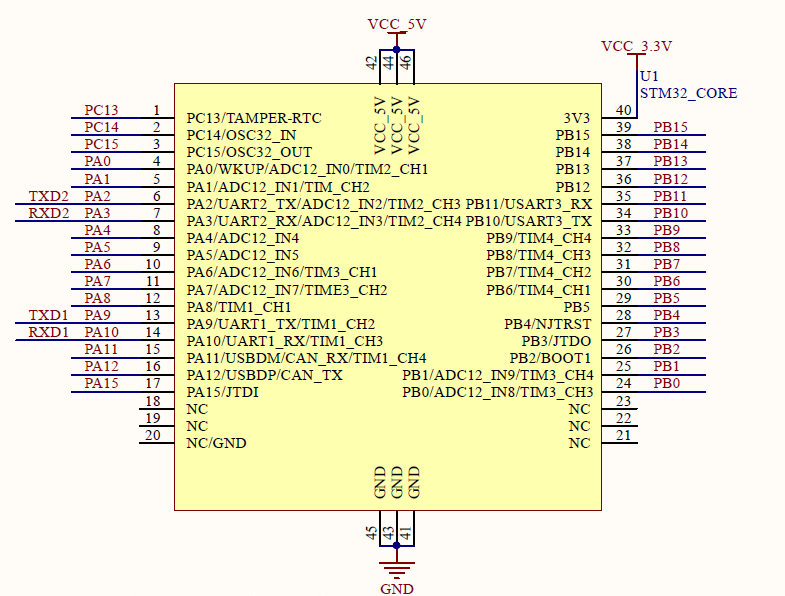This screenshot has width=785, height=596.
Task: Click pin name PA11/USBDM/CAN_RX/TIM1_CH4
Action: click(306, 358)
